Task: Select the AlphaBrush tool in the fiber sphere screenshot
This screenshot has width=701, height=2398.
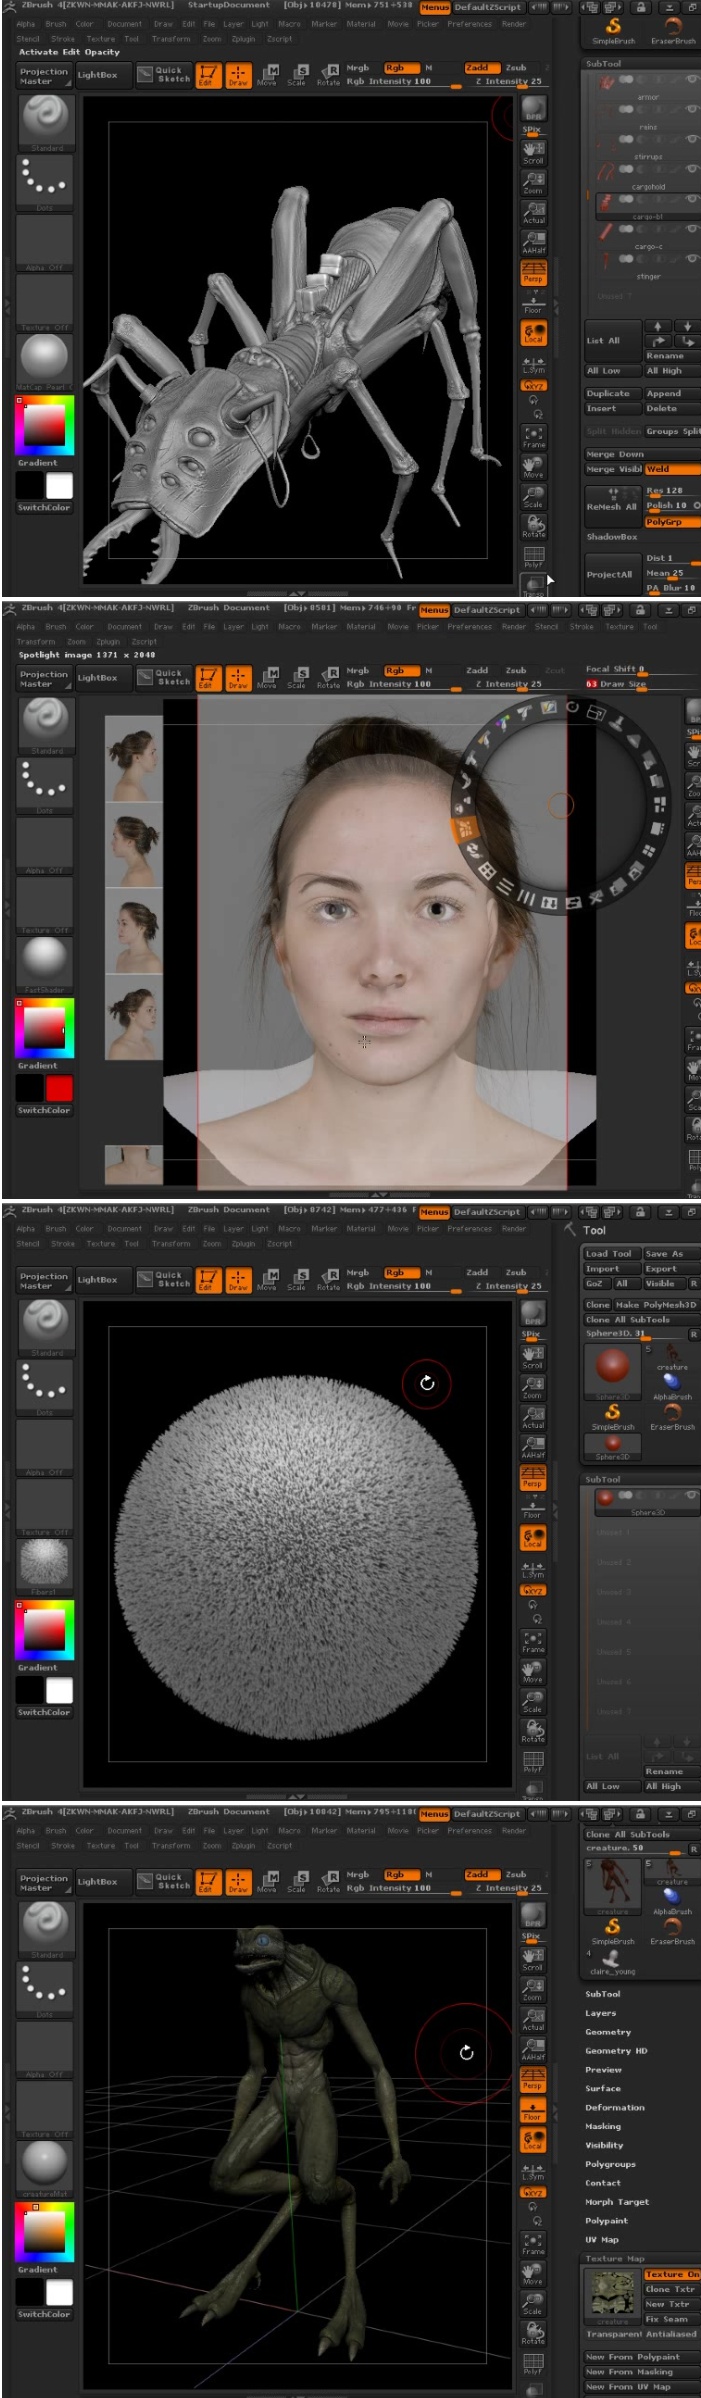Action: pos(672,1386)
